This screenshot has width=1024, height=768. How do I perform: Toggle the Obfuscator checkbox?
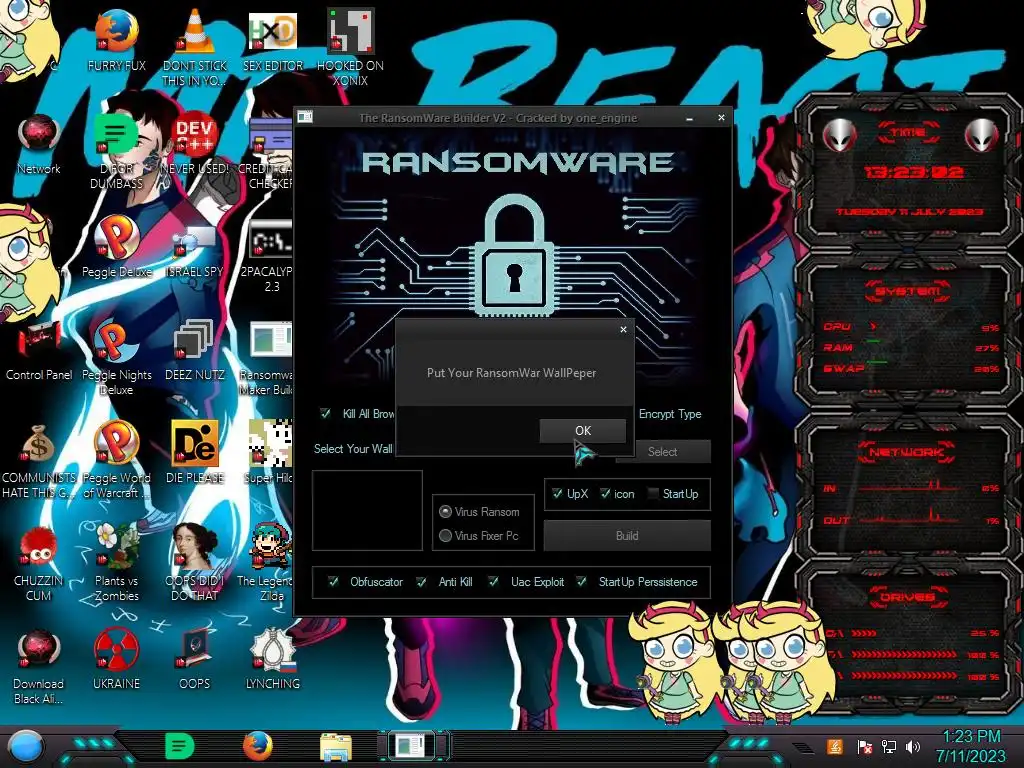click(334, 582)
